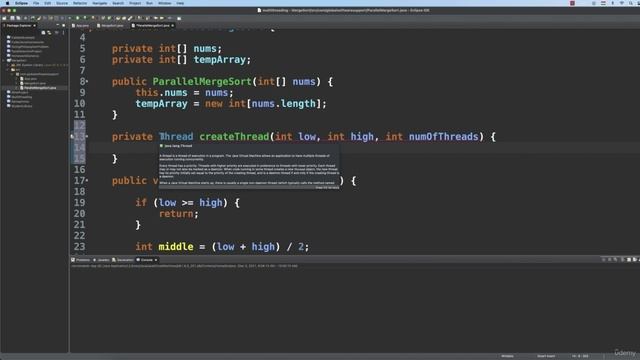Click line number 19 in the gutter
640x360 pixels.
click(x=80, y=203)
